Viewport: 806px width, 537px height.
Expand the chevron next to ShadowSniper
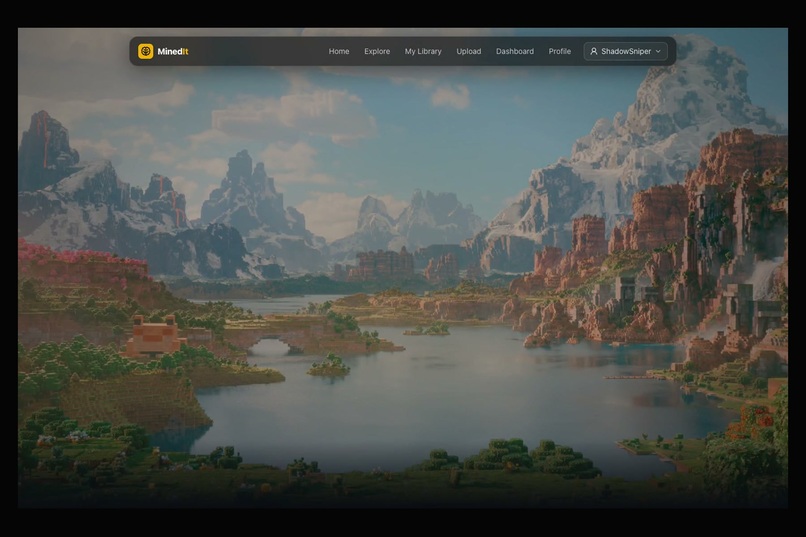658,51
